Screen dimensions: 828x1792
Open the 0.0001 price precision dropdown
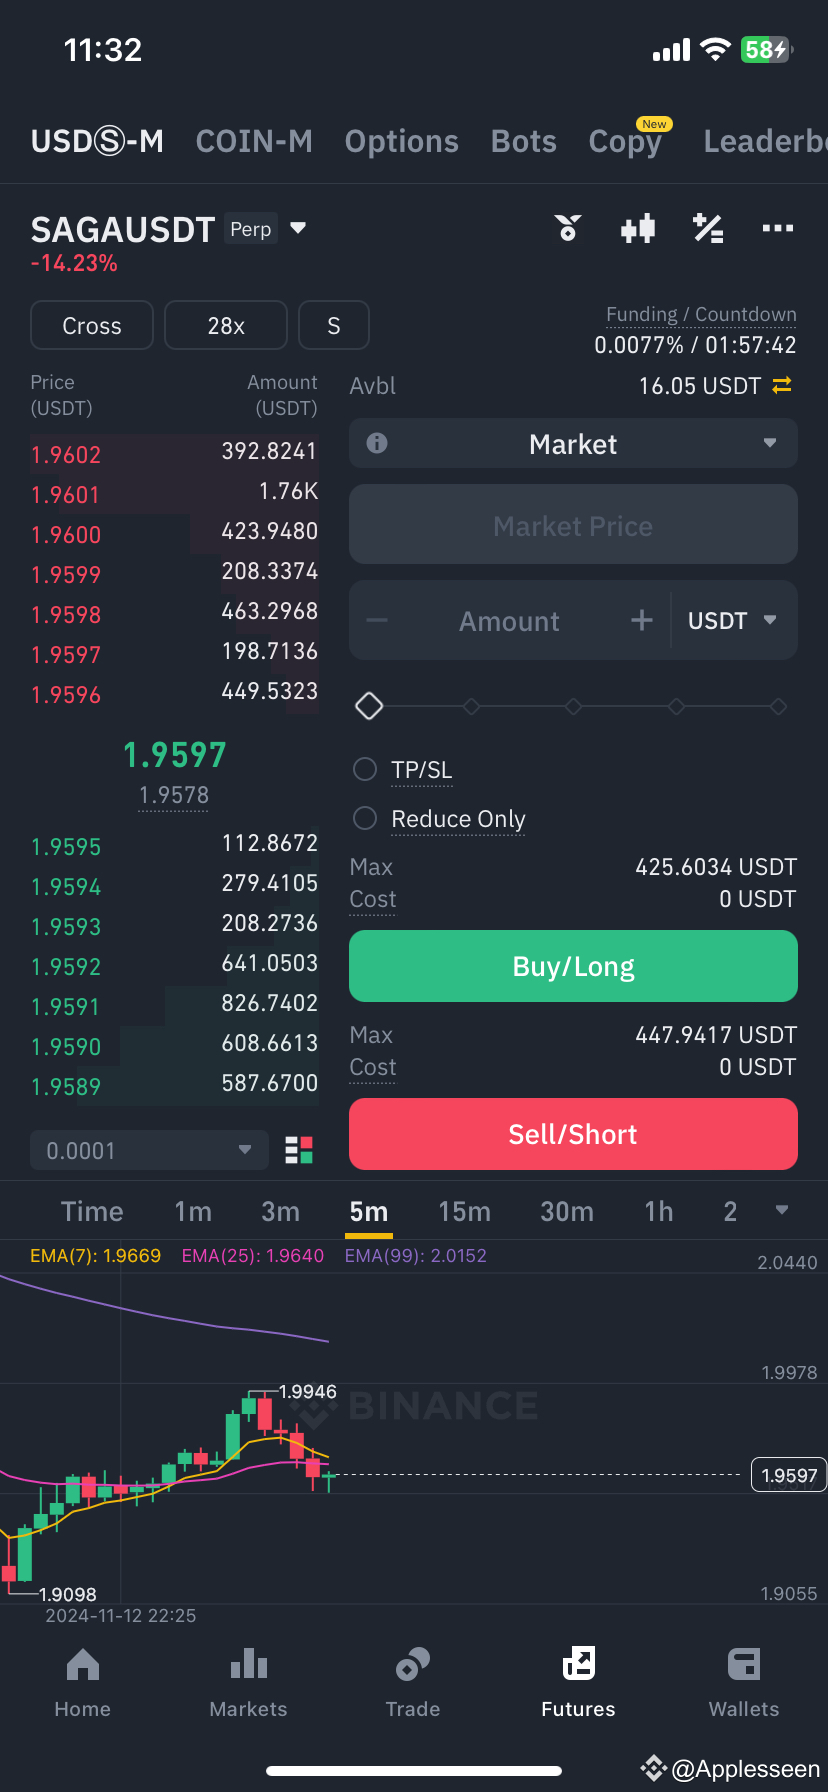click(x=150, y=1150)
